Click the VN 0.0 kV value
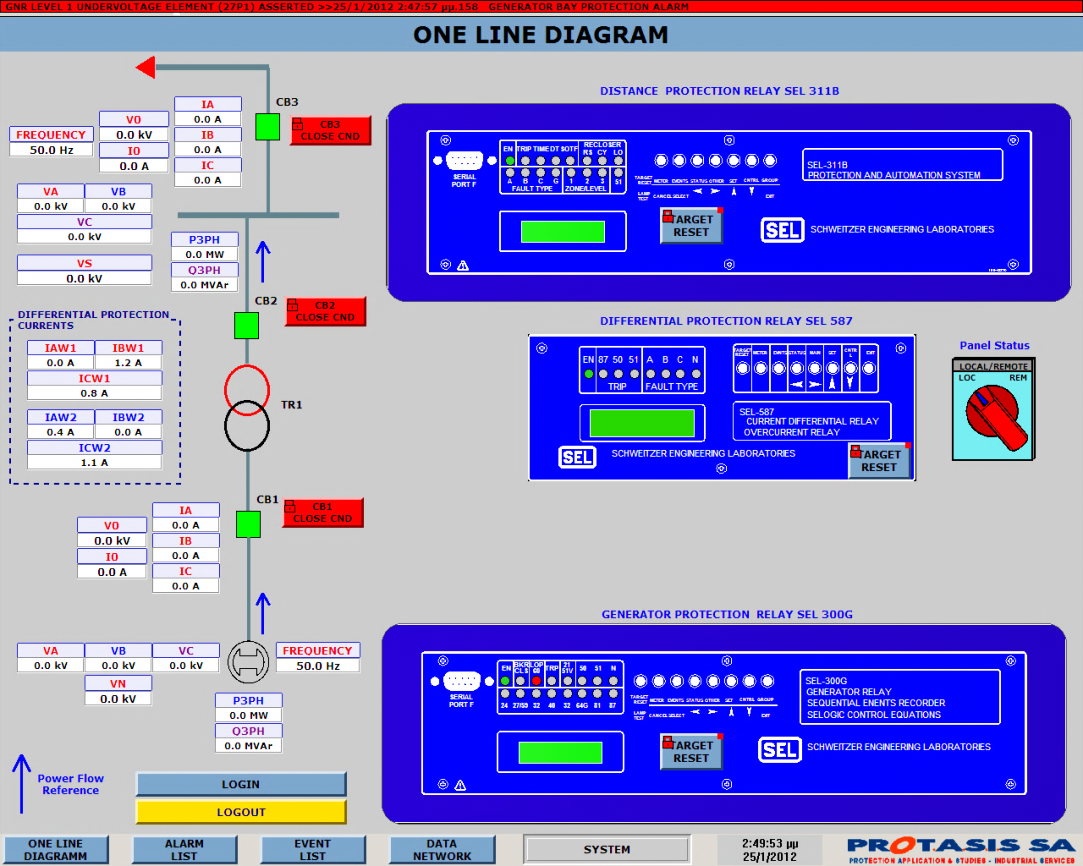The width and height of the screenshot is (1083, 866). coord(118,698)
